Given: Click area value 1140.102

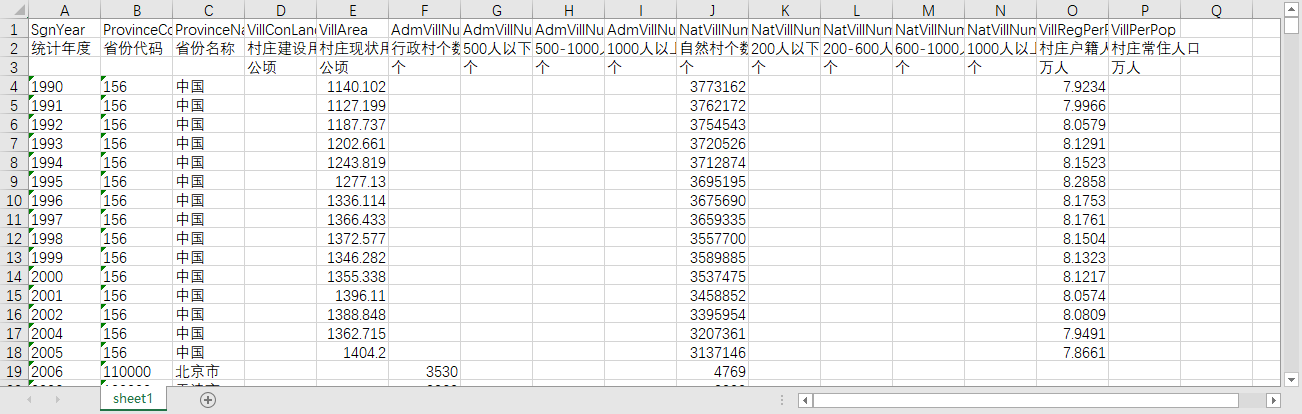Looking at the screenshot, I should click(352, 86).
